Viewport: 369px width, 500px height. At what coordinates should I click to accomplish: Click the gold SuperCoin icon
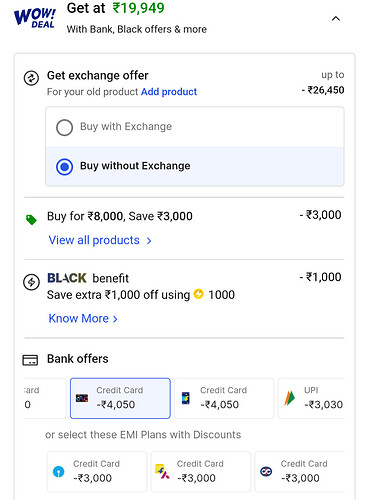[198, 294]
